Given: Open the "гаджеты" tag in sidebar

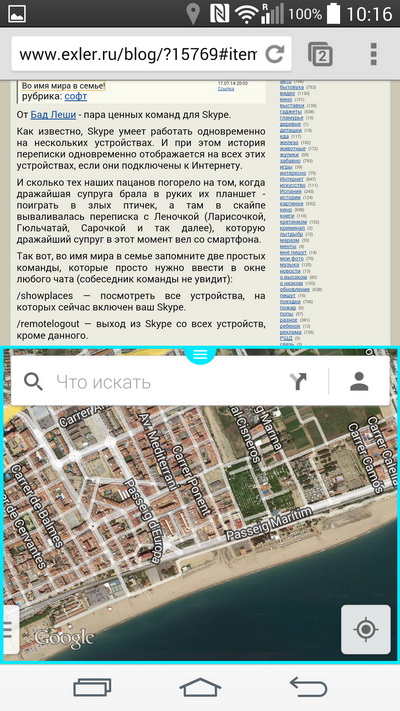Looking at the screenshot, I should coord(290,112).
